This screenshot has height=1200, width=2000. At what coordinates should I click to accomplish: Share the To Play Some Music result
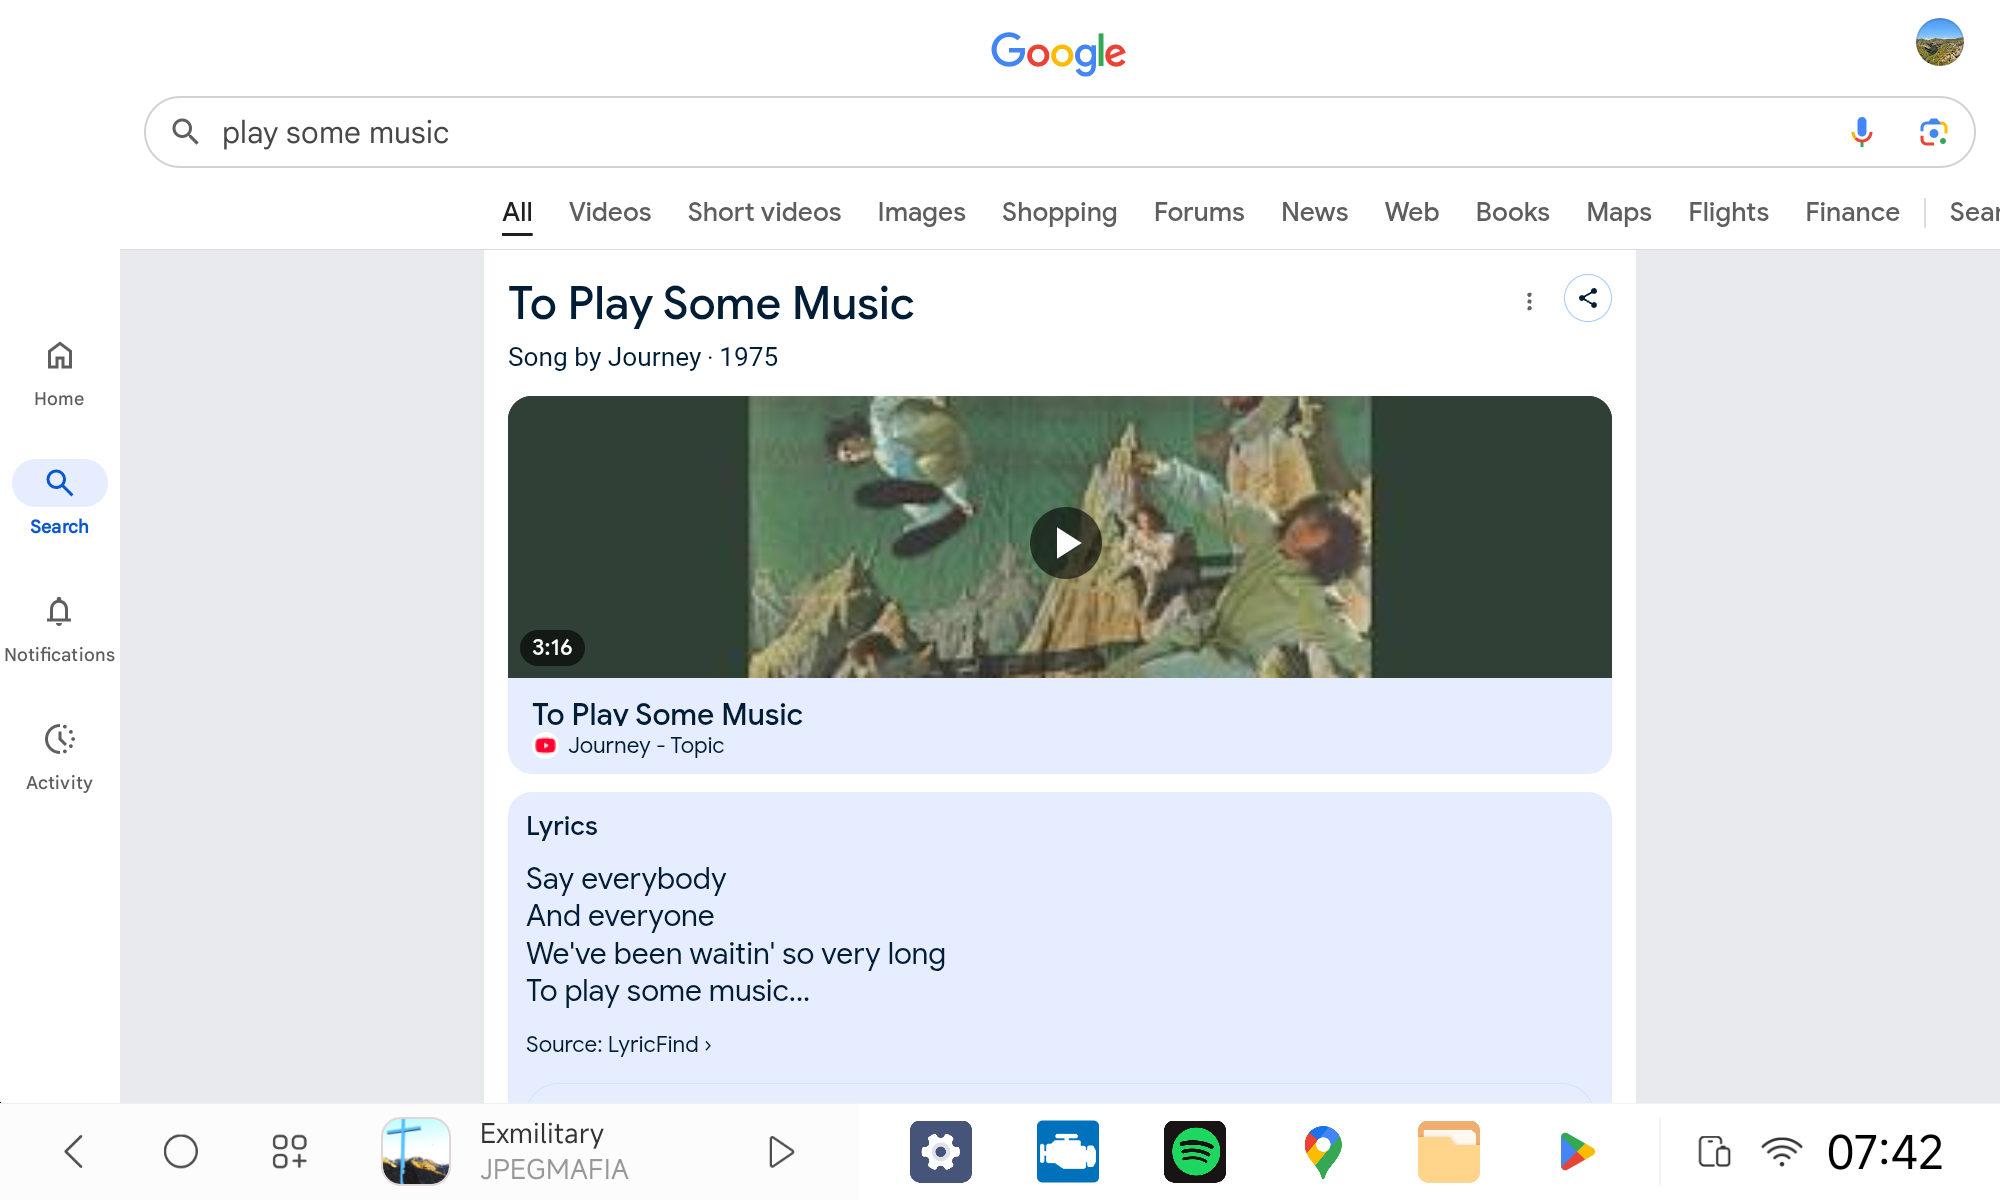point(1587,297)
